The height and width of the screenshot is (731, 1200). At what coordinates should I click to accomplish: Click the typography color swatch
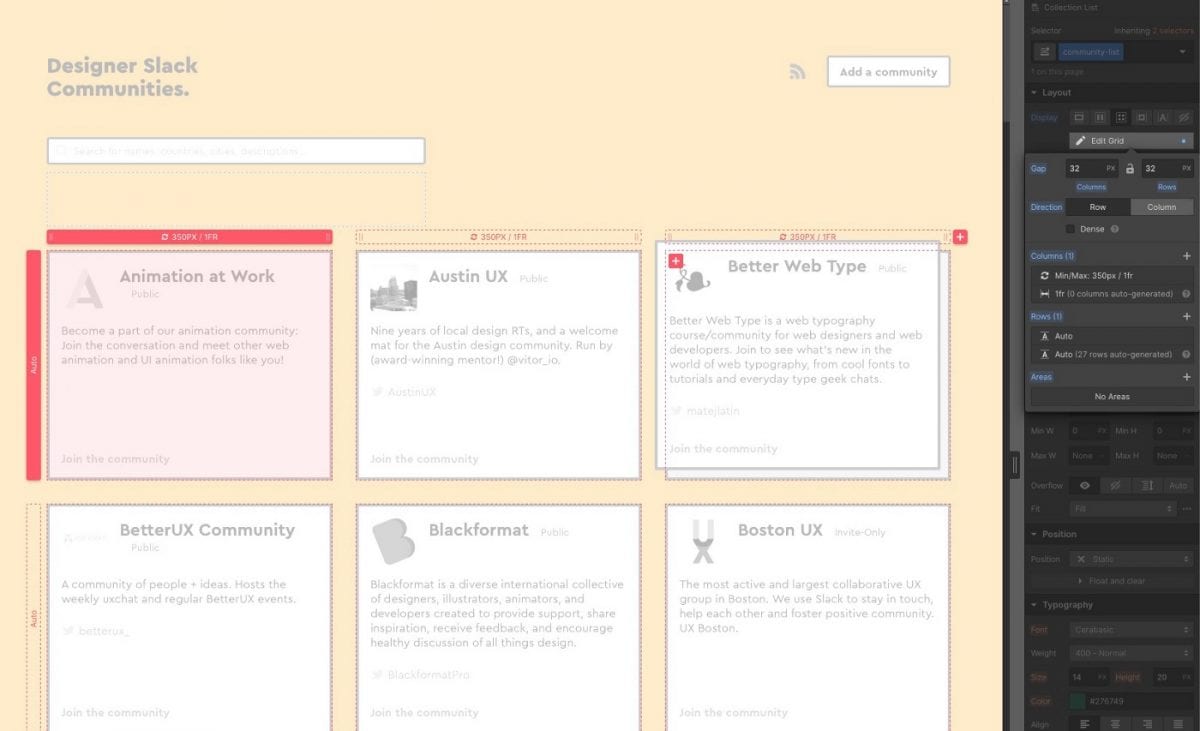pos(1076,699)
